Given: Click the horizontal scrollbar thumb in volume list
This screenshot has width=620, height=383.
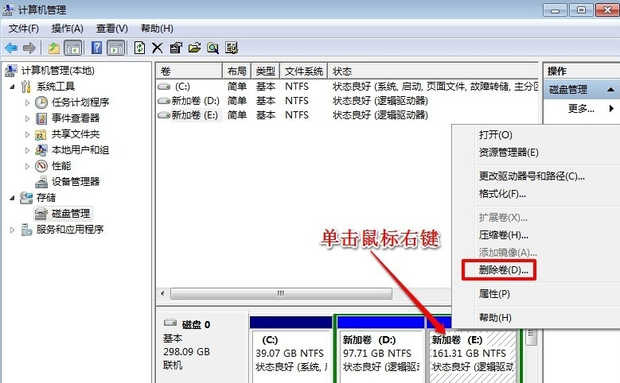Looking at the screenshot, I should pyautogui.click(x=281, y=294).
